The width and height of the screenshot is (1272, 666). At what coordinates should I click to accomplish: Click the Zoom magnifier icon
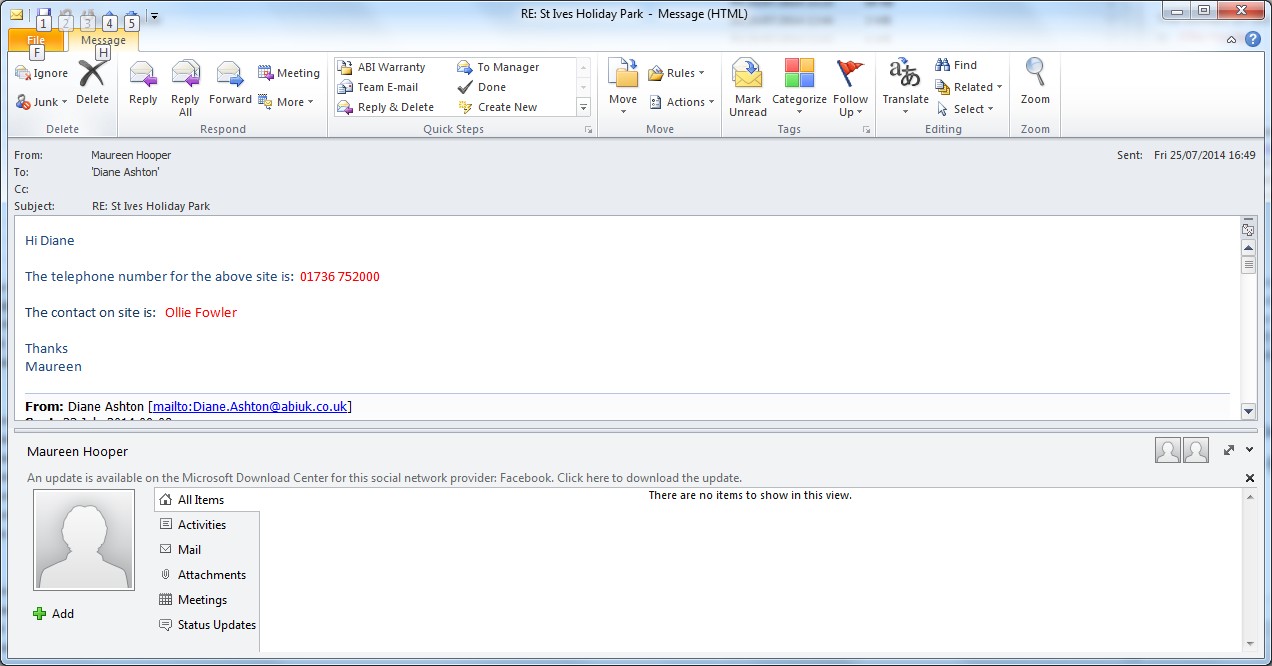pyautogui.click(x=1035, y=83)
